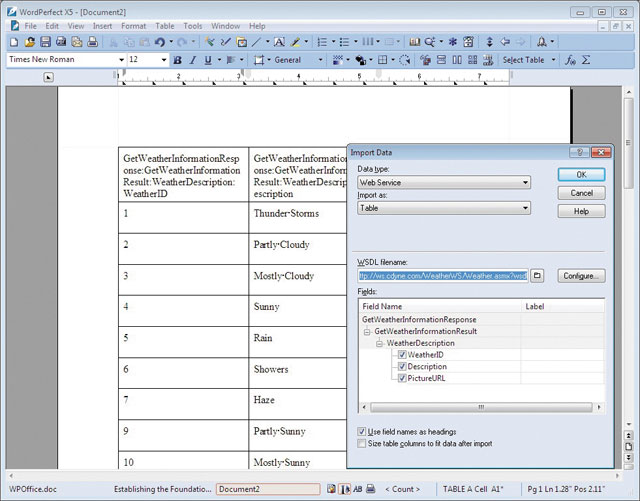Viewport: 640px width, 501px height.
Task: Open a file with the folder icon
Action: 29,42
